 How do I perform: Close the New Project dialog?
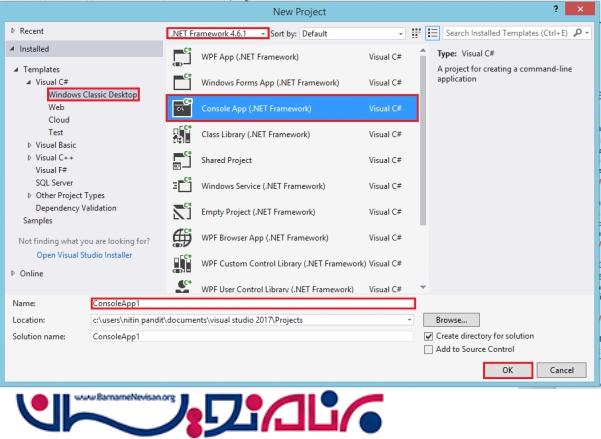coord(580,9)
